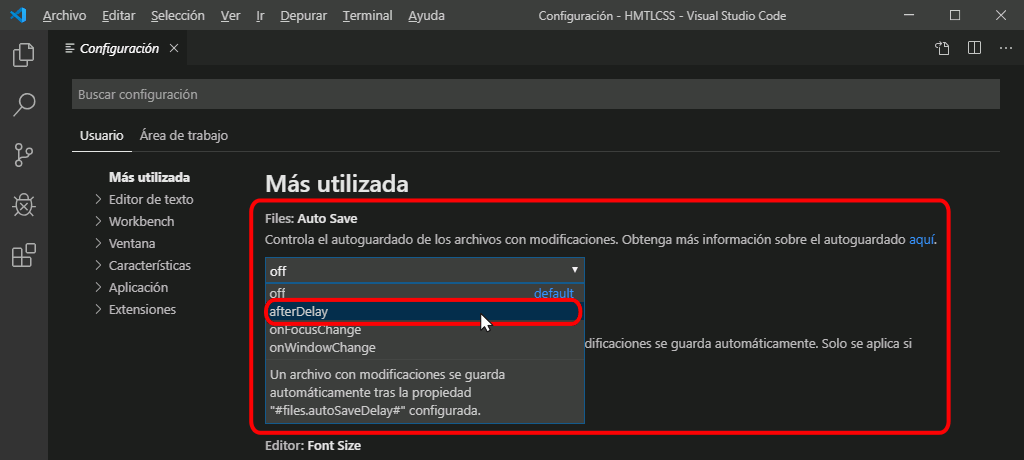Screen dimensions: 1024x460
Task: Open settings JSON file icon
Action: tap(941, 48)
